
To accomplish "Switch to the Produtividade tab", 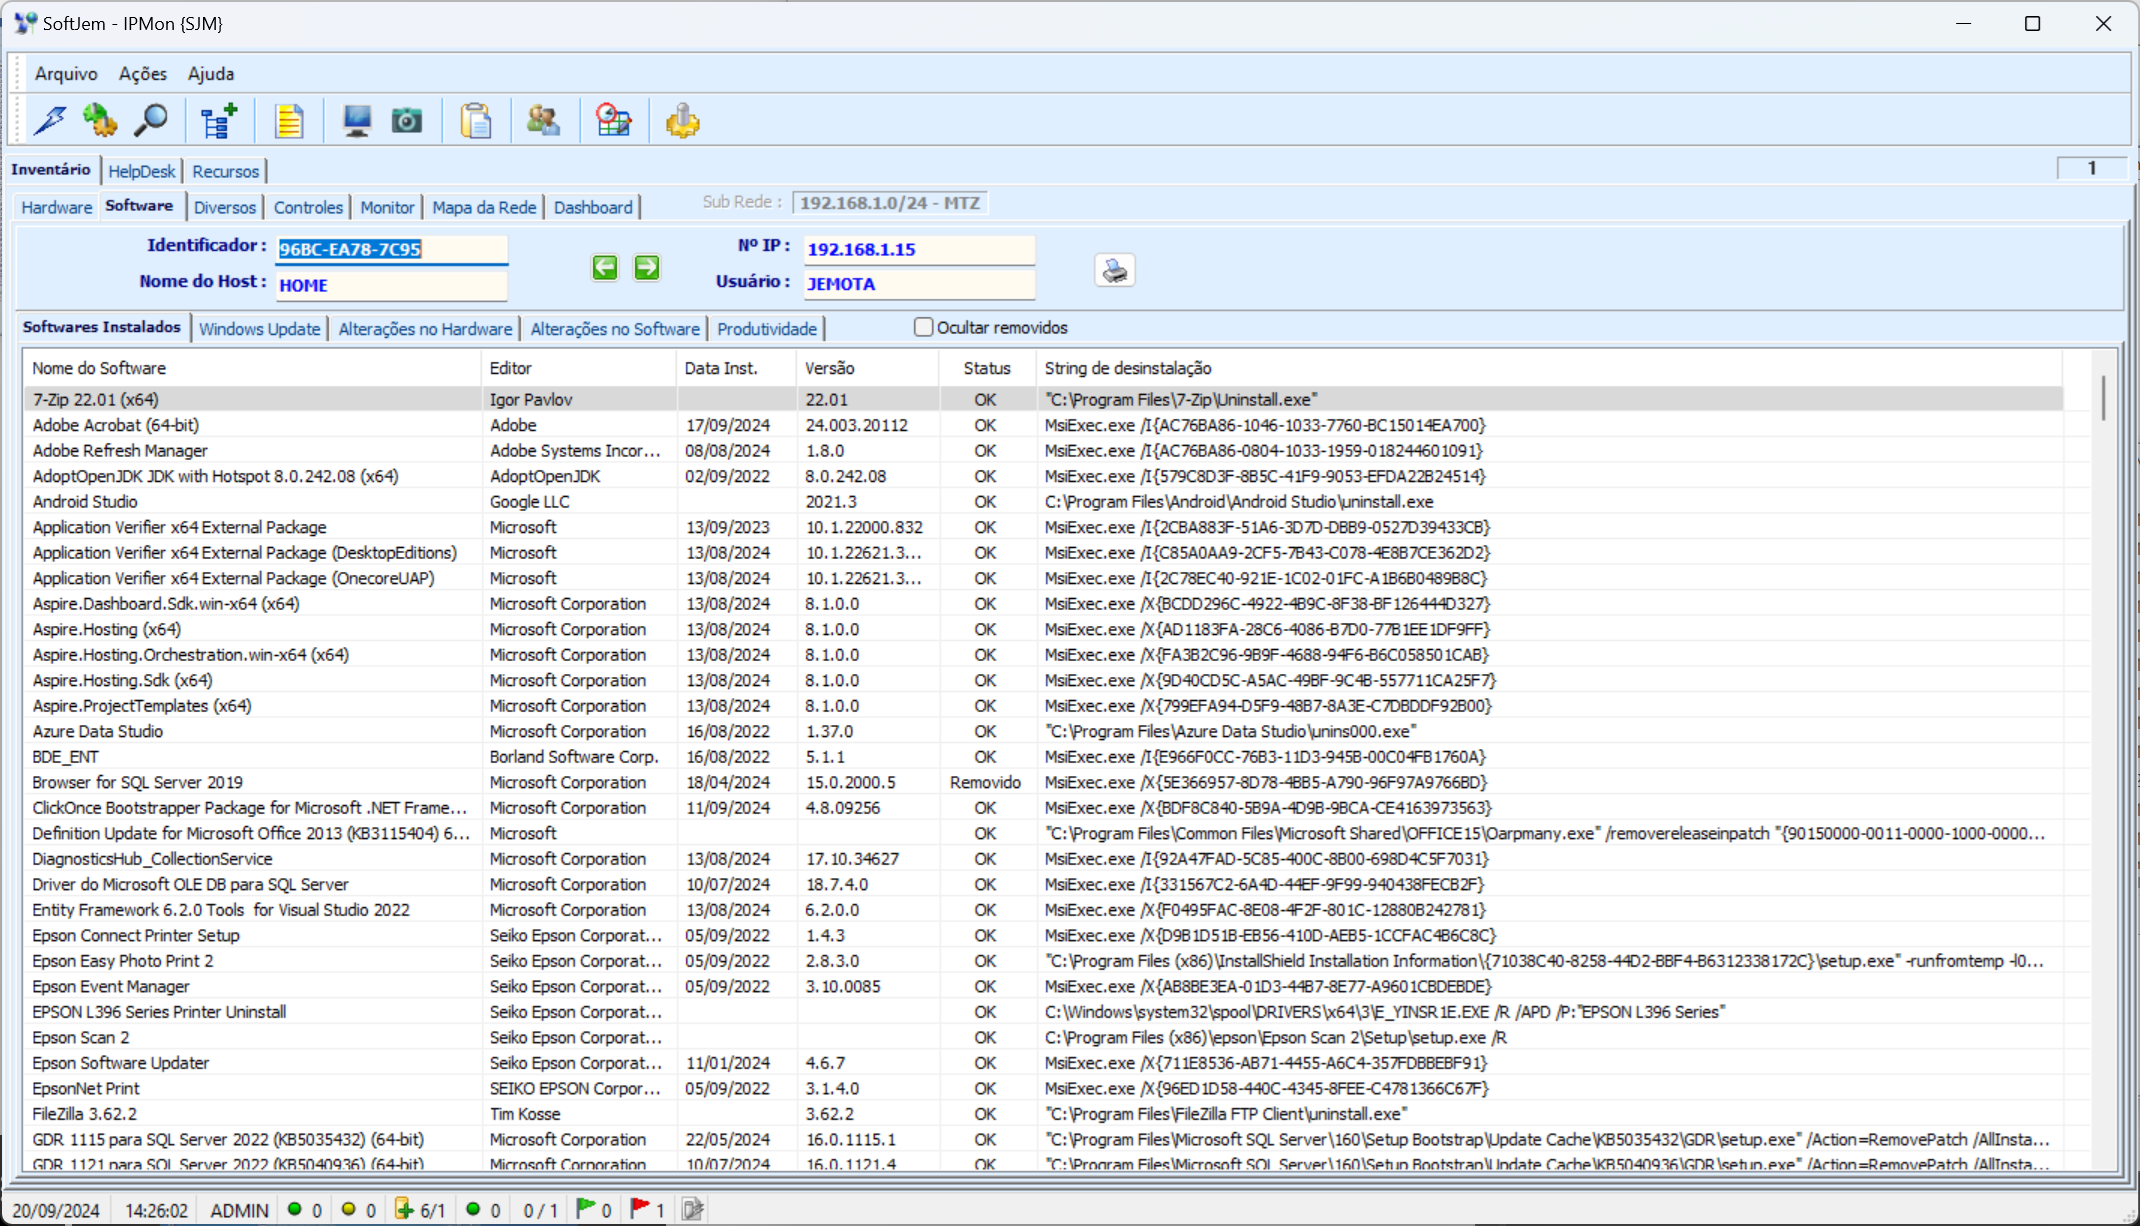I will click(767, 329).
